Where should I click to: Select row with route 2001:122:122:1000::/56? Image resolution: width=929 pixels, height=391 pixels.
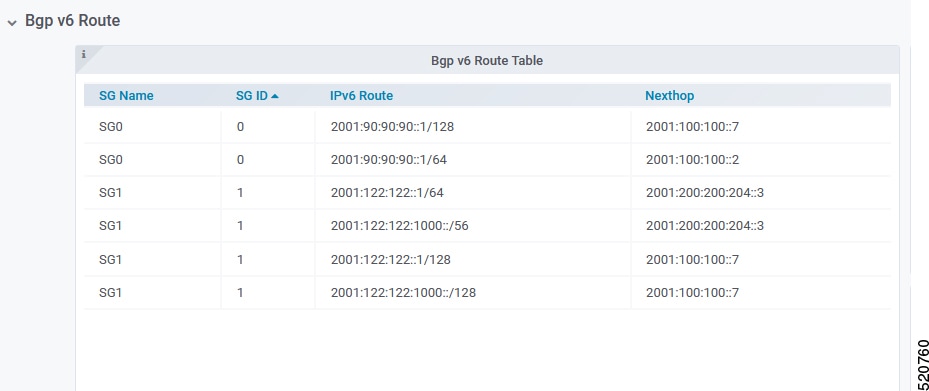(487, 226)
